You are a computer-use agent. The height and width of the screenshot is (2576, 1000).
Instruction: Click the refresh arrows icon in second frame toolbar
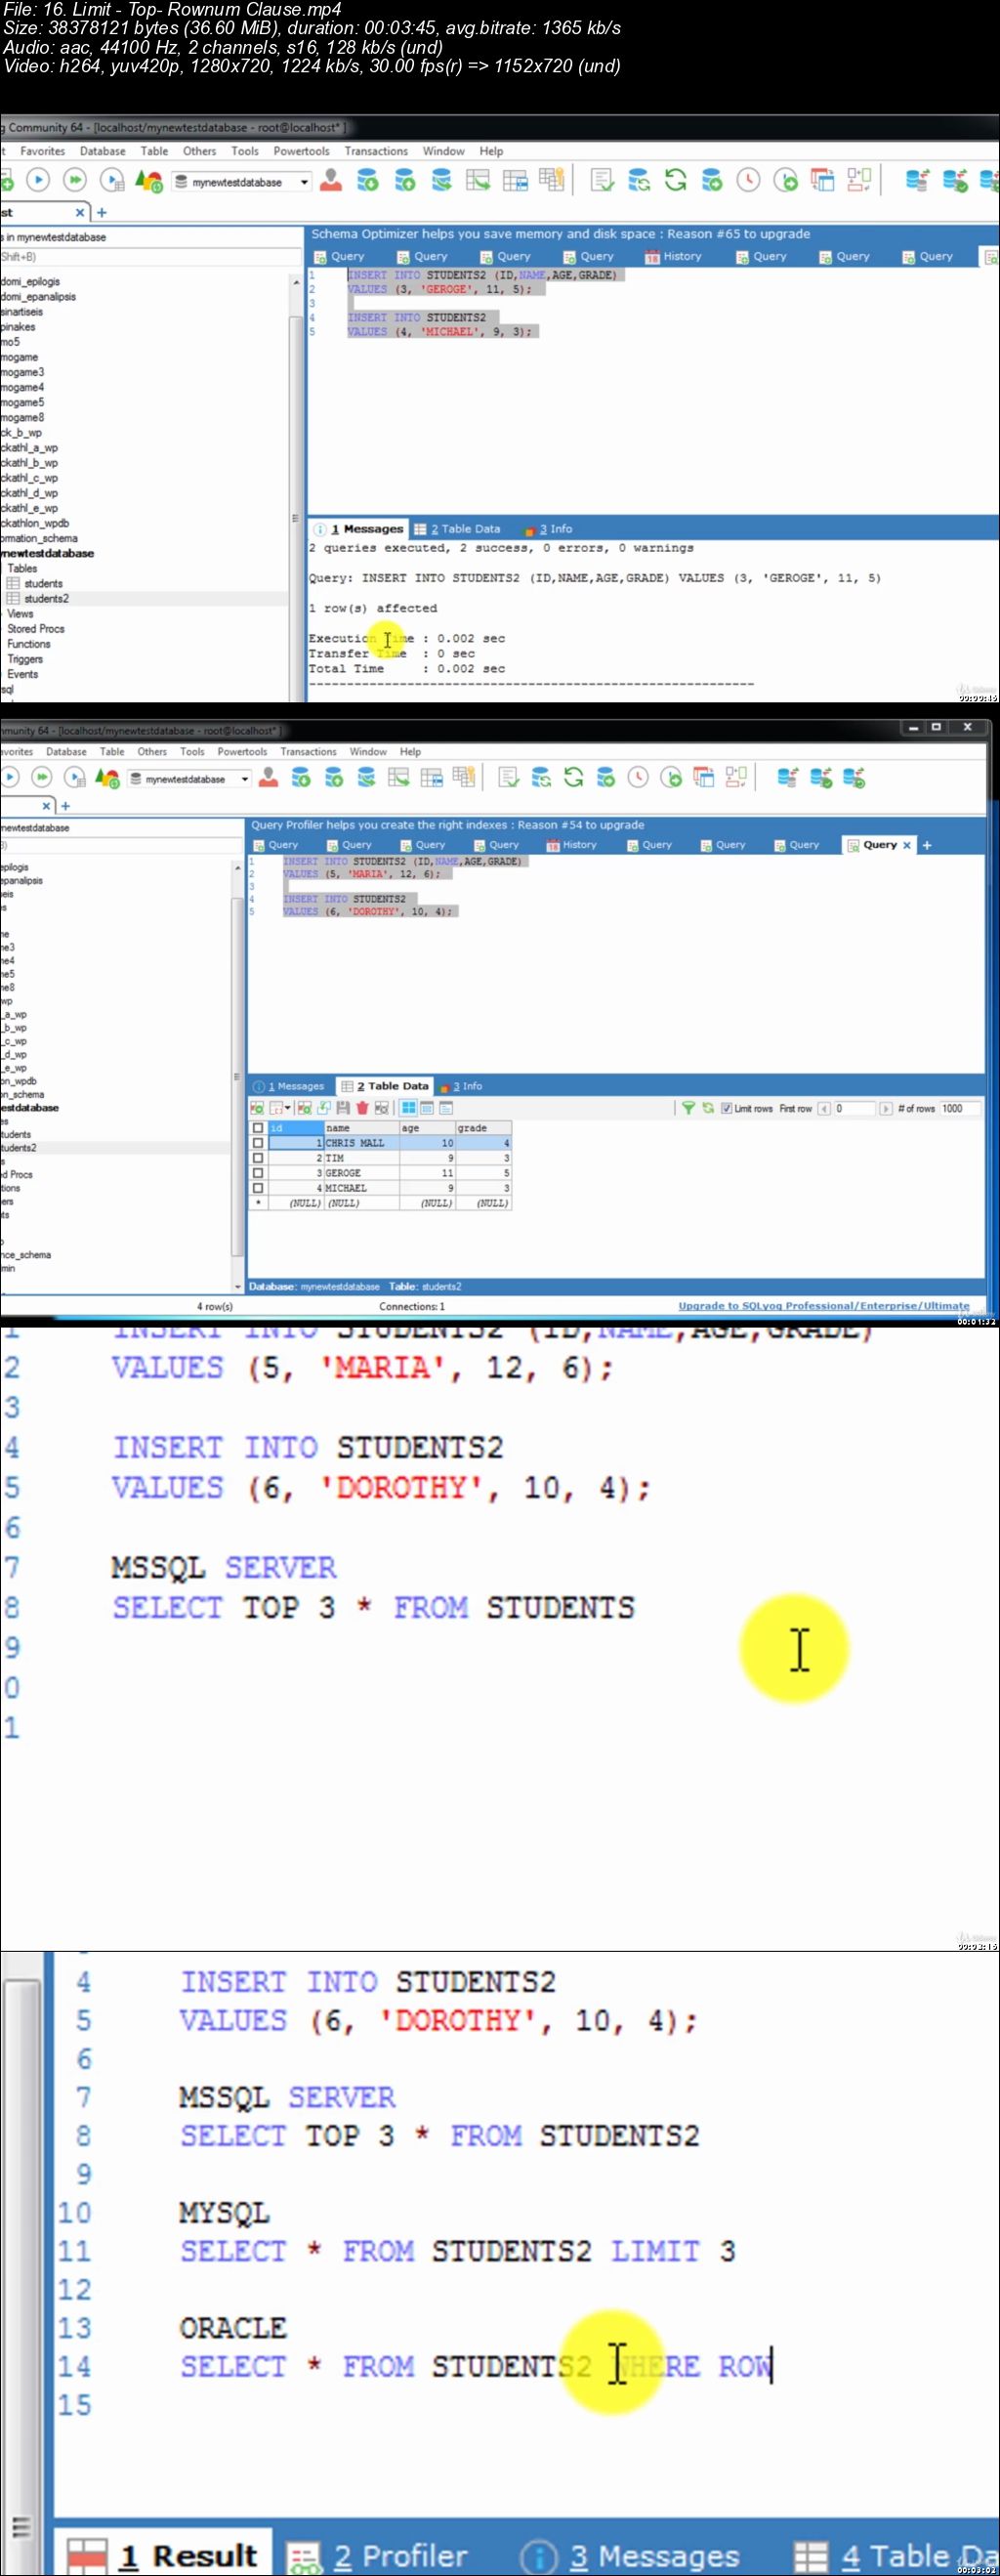[x=574, y=777]
